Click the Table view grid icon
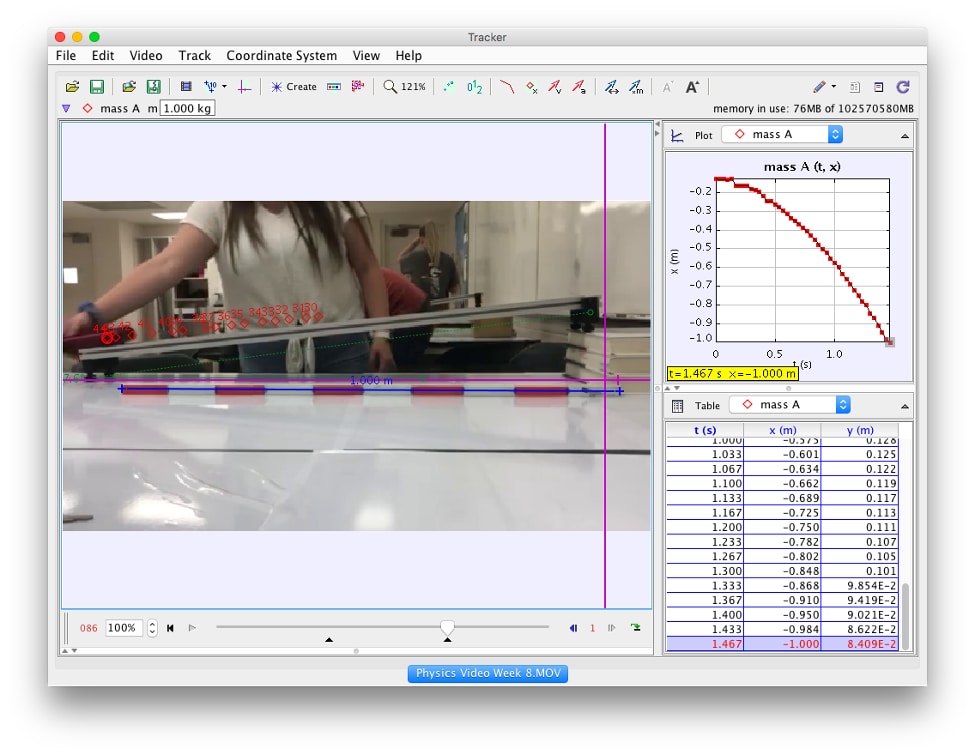The image size is (974, 754). pyautogui.click(x=678, y=406)
